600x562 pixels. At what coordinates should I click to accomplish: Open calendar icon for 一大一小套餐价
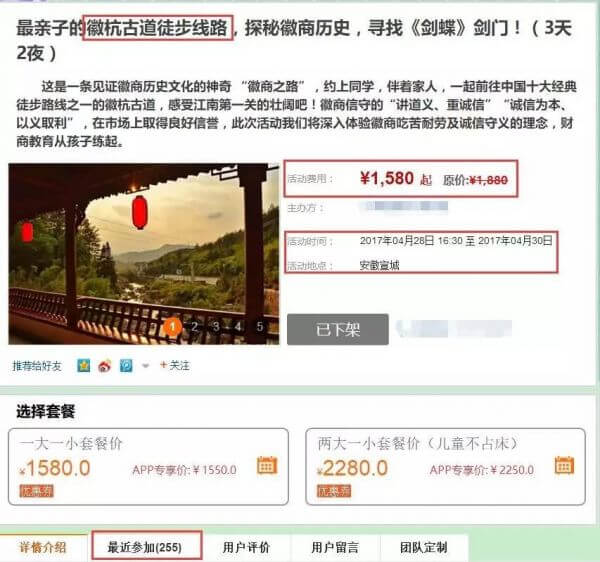[x=267, y=465]
